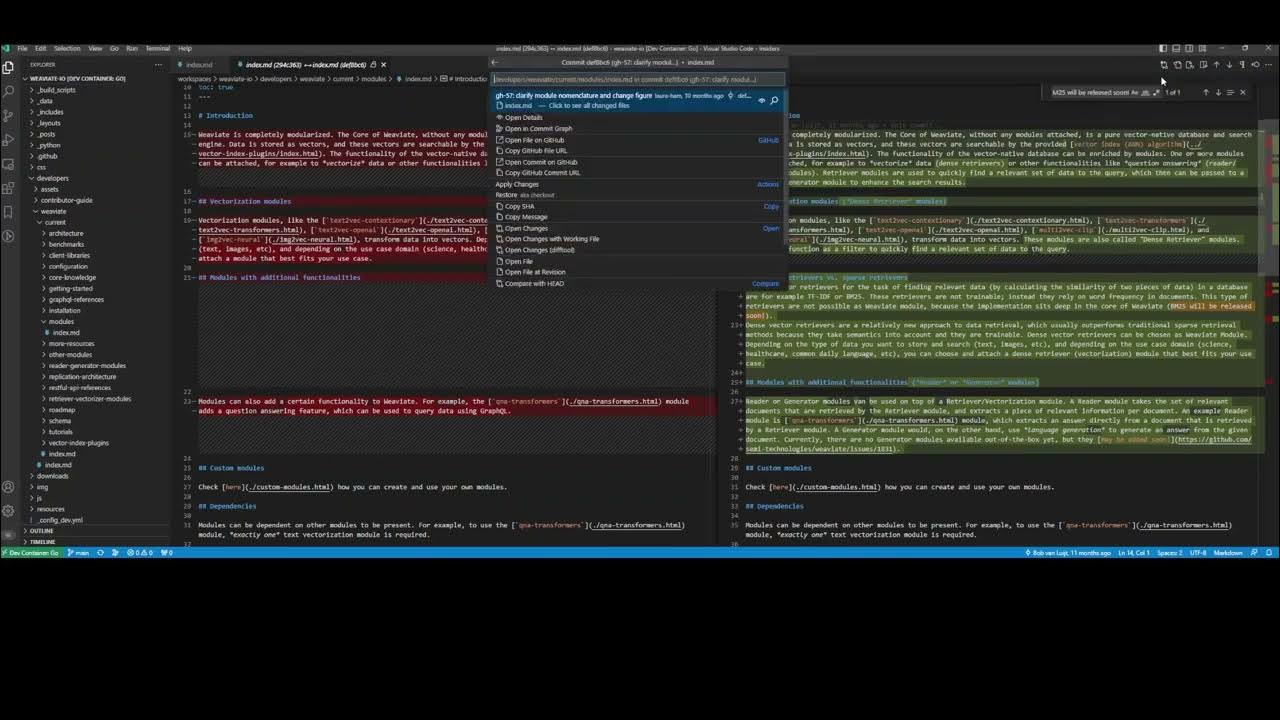Select Open File on GitHub

point(637,140)
